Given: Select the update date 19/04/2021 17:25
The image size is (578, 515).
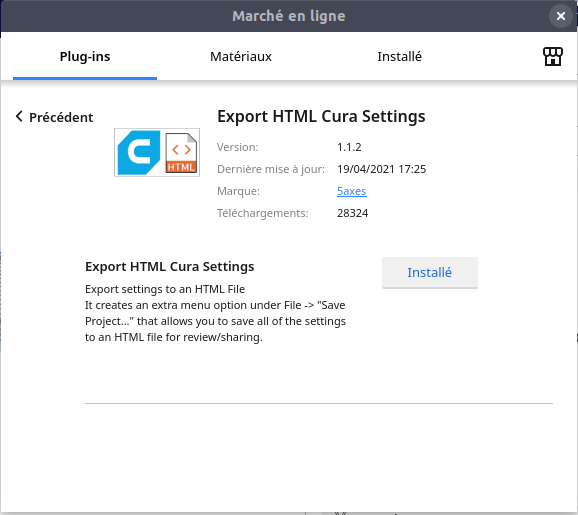Looking at the screenshot, I should pyautogui.click(x=382, y=169).
